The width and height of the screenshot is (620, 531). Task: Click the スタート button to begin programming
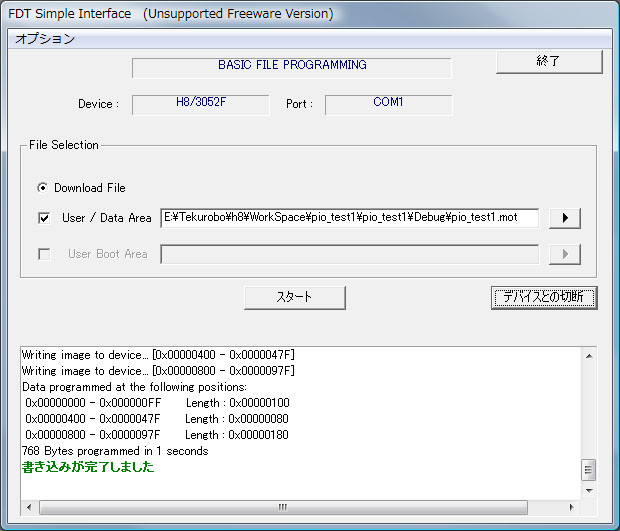[295, 297]
